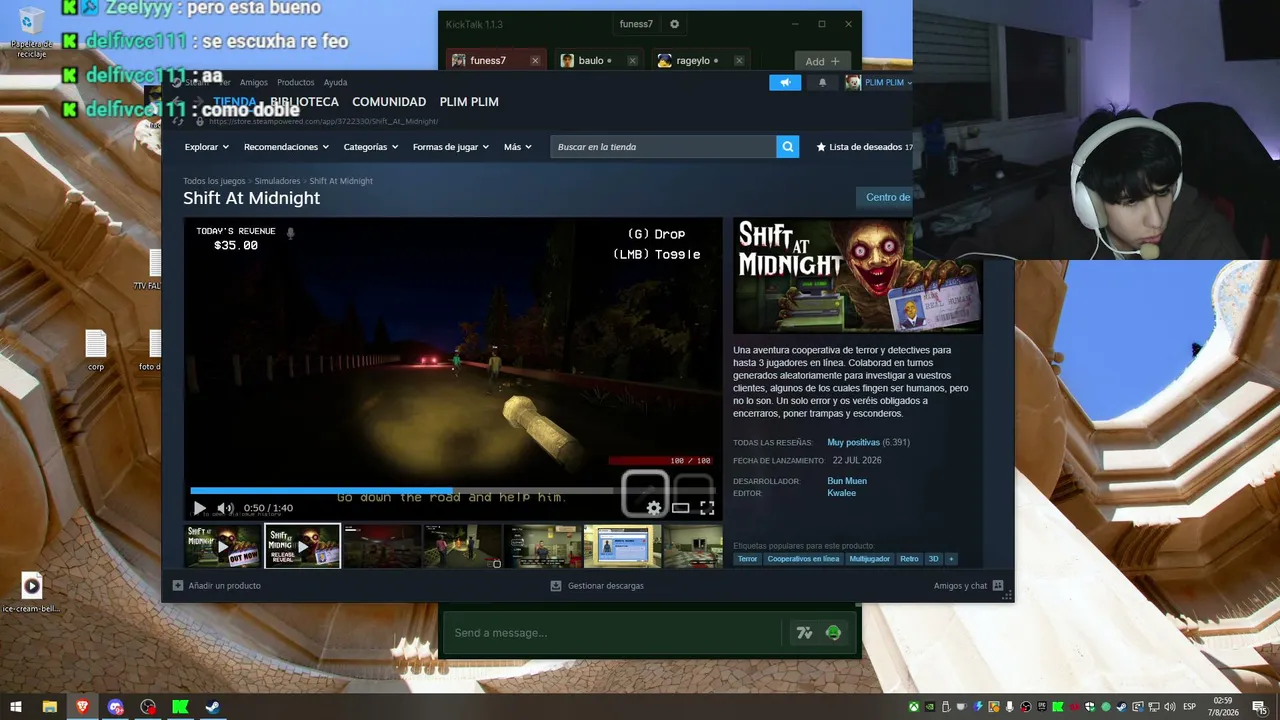Expand the Explorar dropdown
The image size is (1280, 720).
coord(207,147)
